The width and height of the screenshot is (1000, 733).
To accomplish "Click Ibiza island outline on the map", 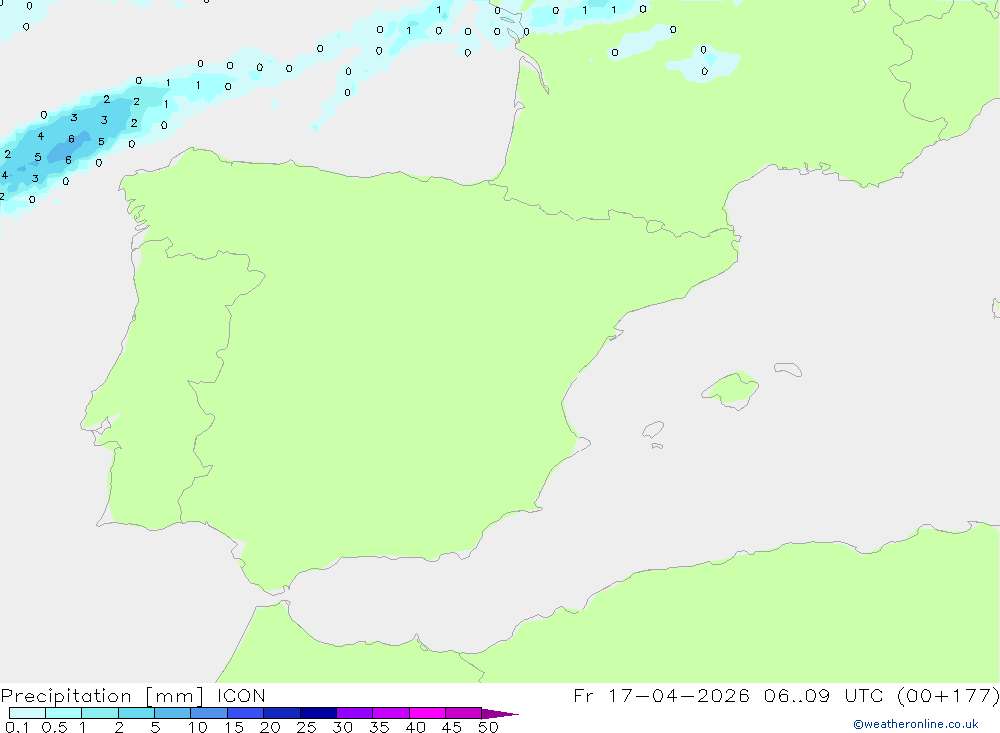I will coord(653,429).
